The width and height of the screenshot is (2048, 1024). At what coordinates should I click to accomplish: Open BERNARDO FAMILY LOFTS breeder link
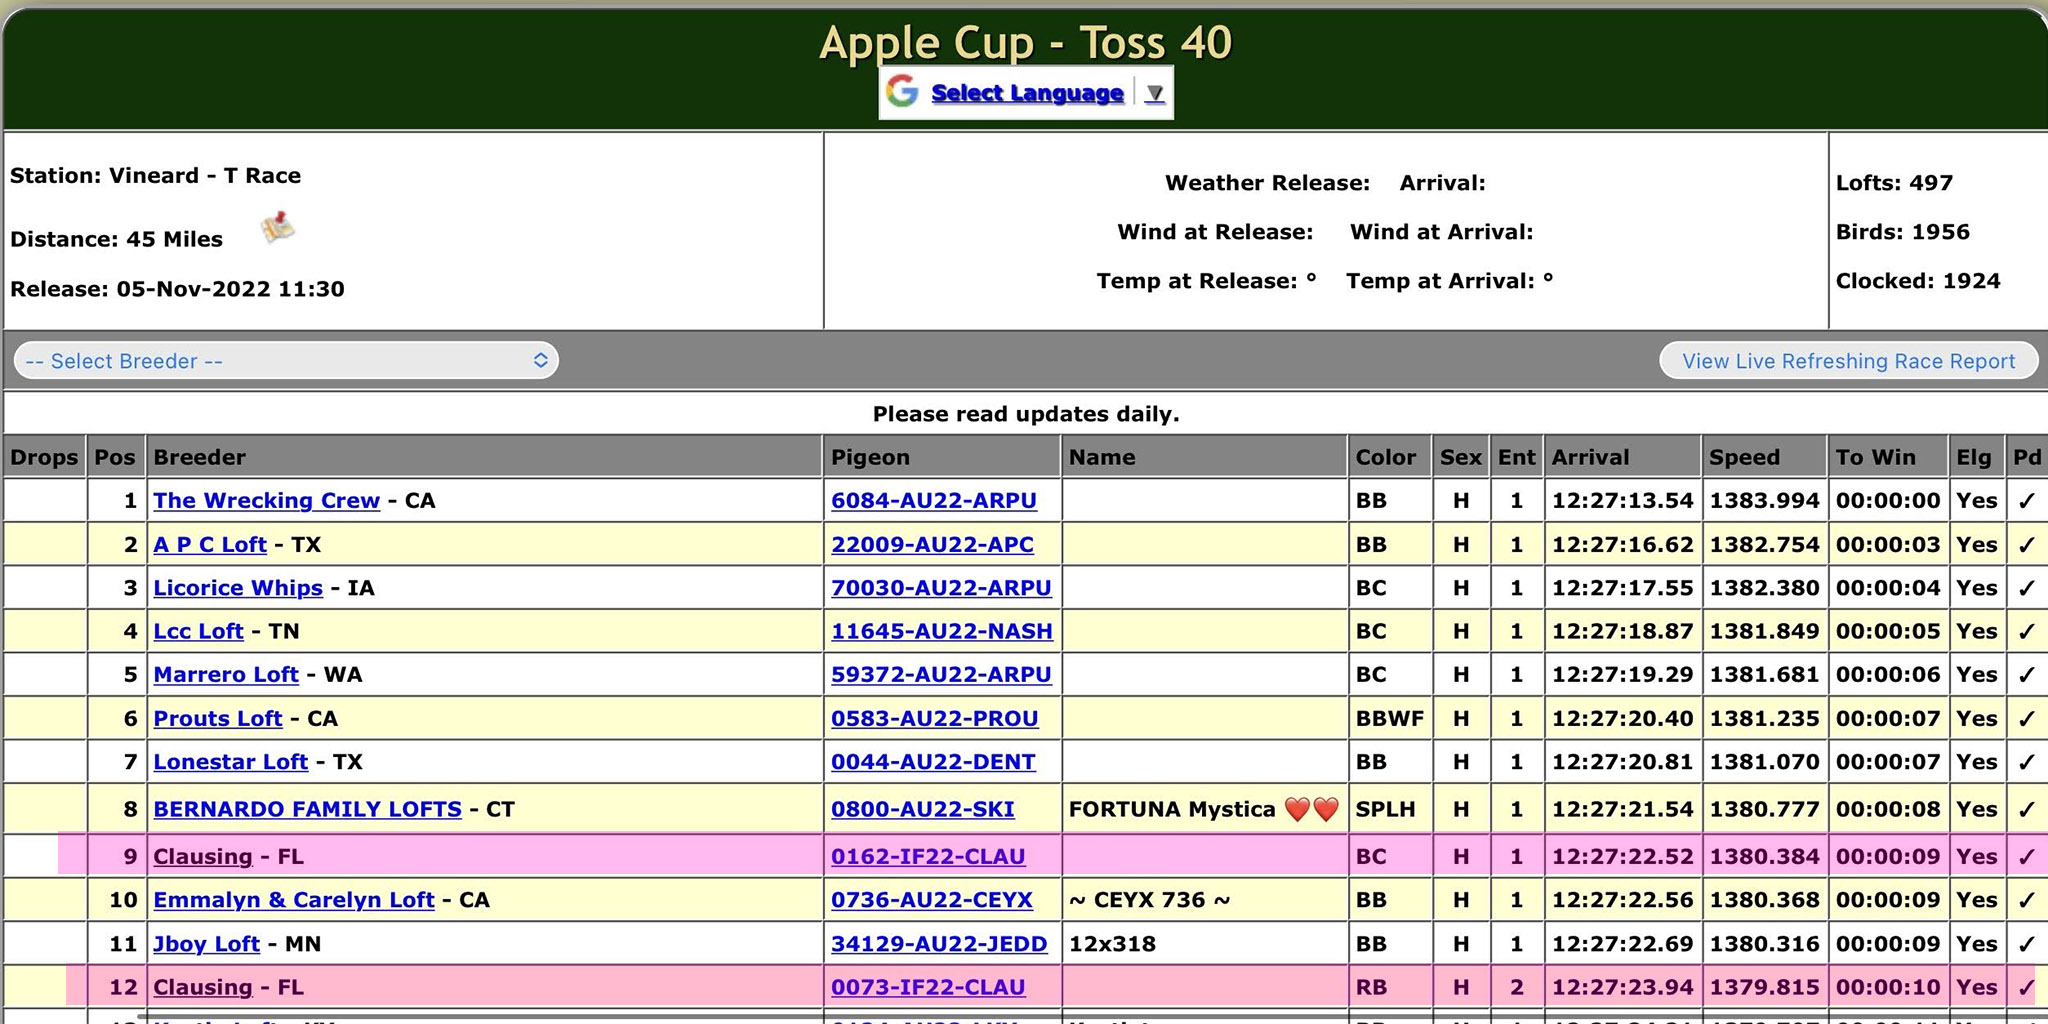(307, 809)
